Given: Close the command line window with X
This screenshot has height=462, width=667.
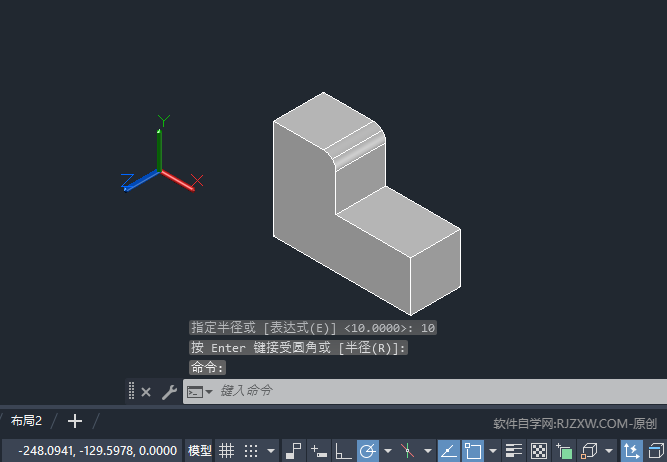Looking at the screenshot, I should tap(146, 392).
